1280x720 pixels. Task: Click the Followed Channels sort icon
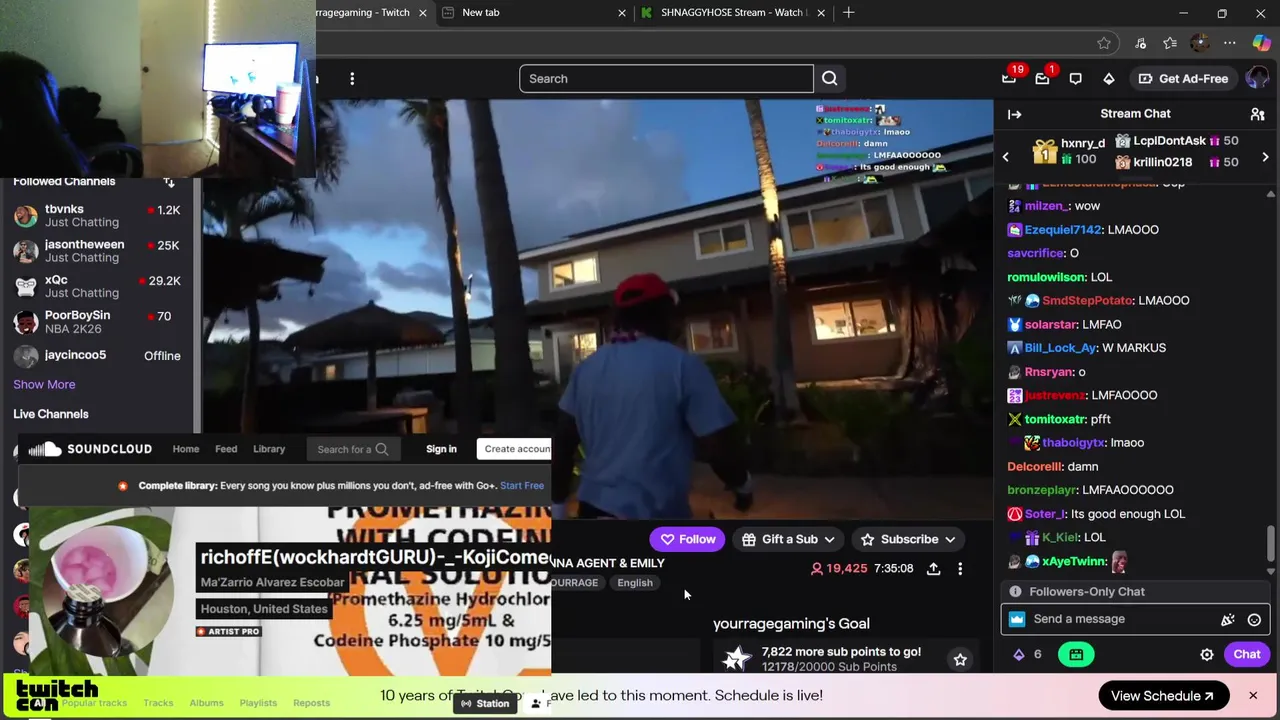(x=169, y=181)
